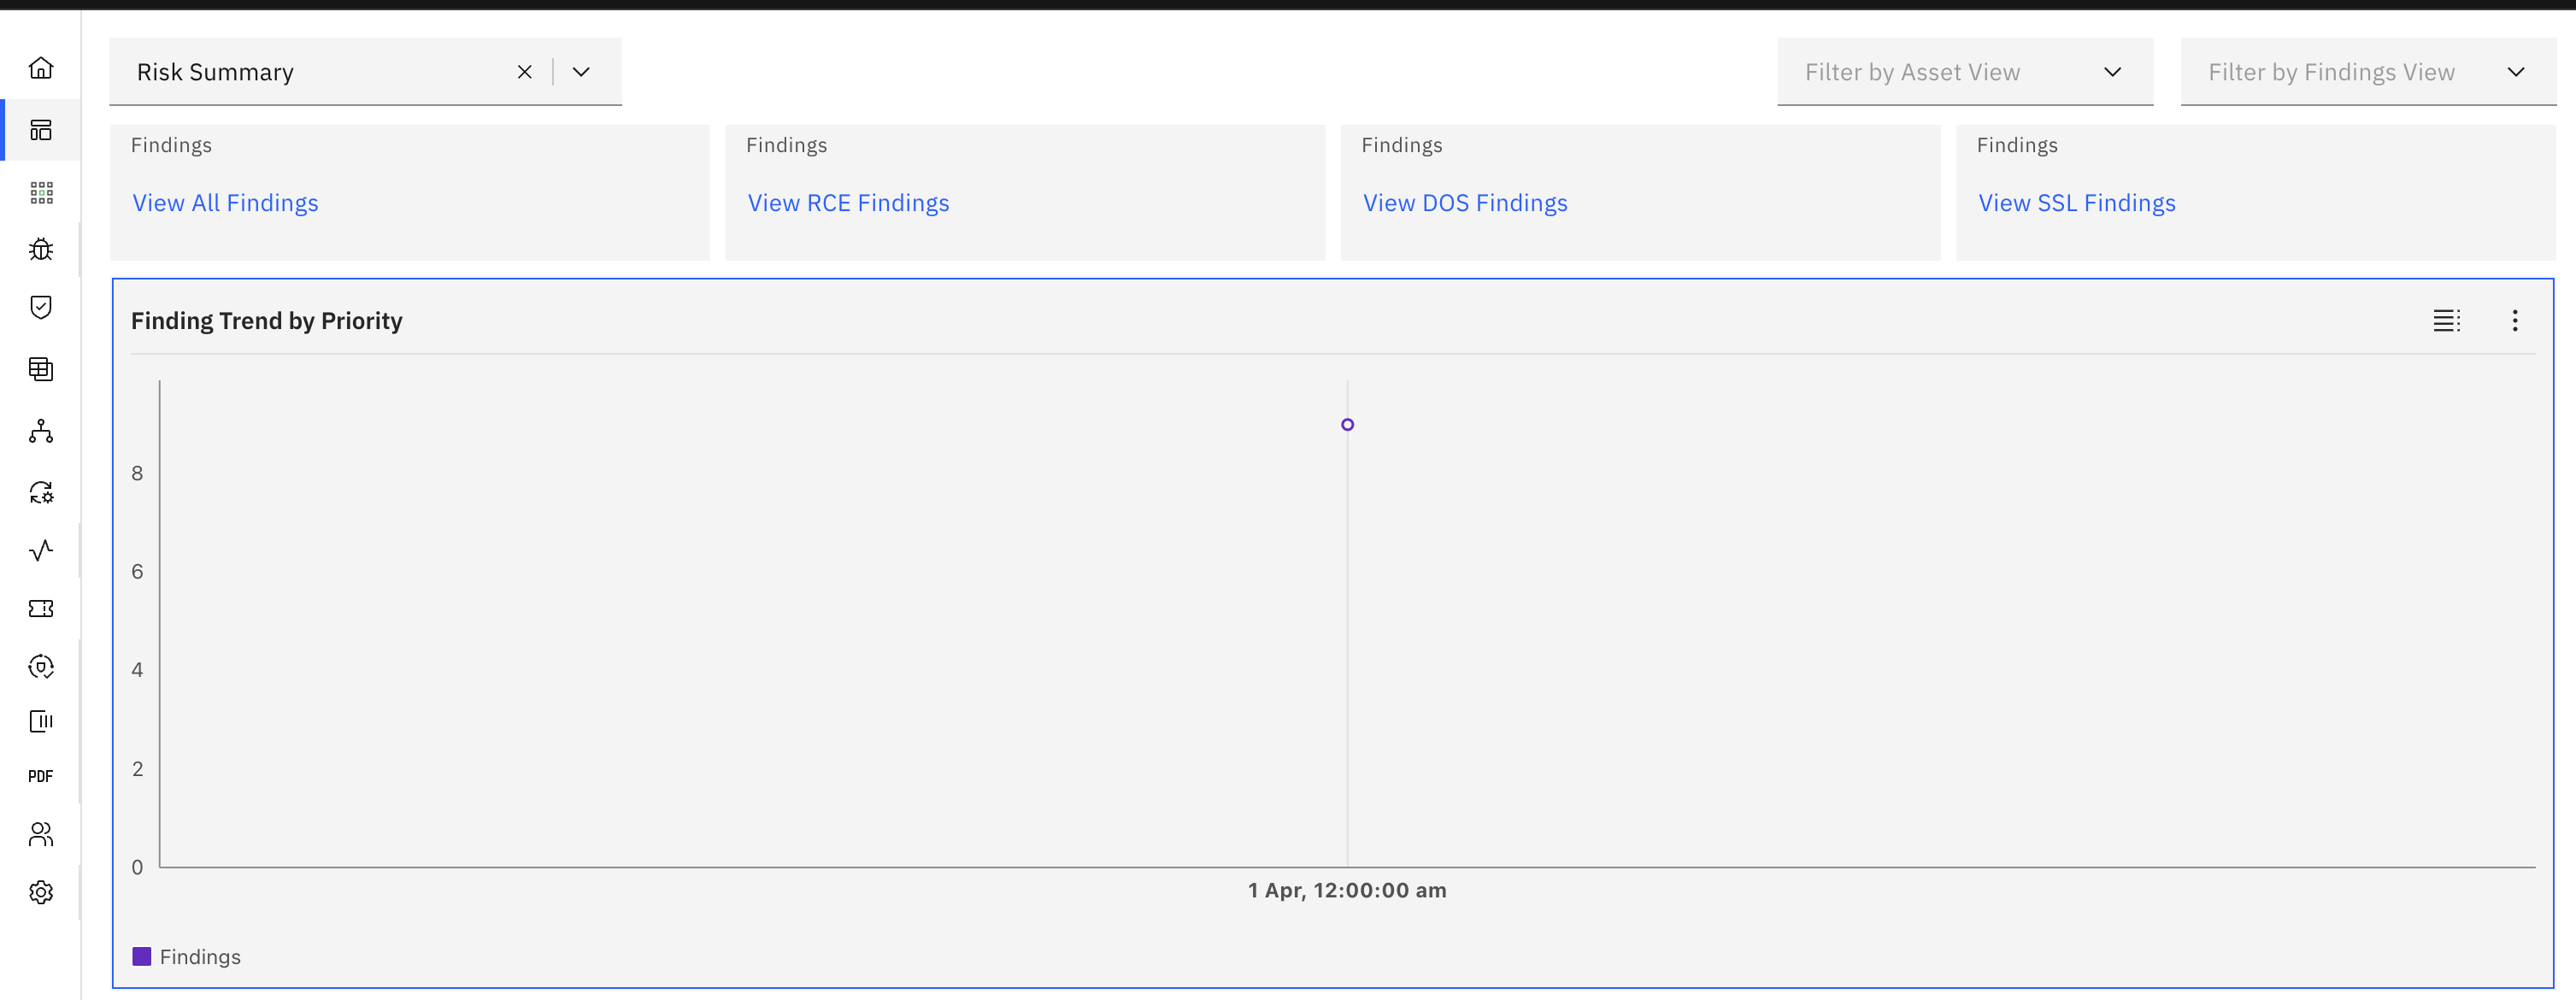Image resolution: width=2576 pixels, height=1000 pixels.
Task: Open chart overflow menu (three dots)
Action: [x=2514, y=321]
